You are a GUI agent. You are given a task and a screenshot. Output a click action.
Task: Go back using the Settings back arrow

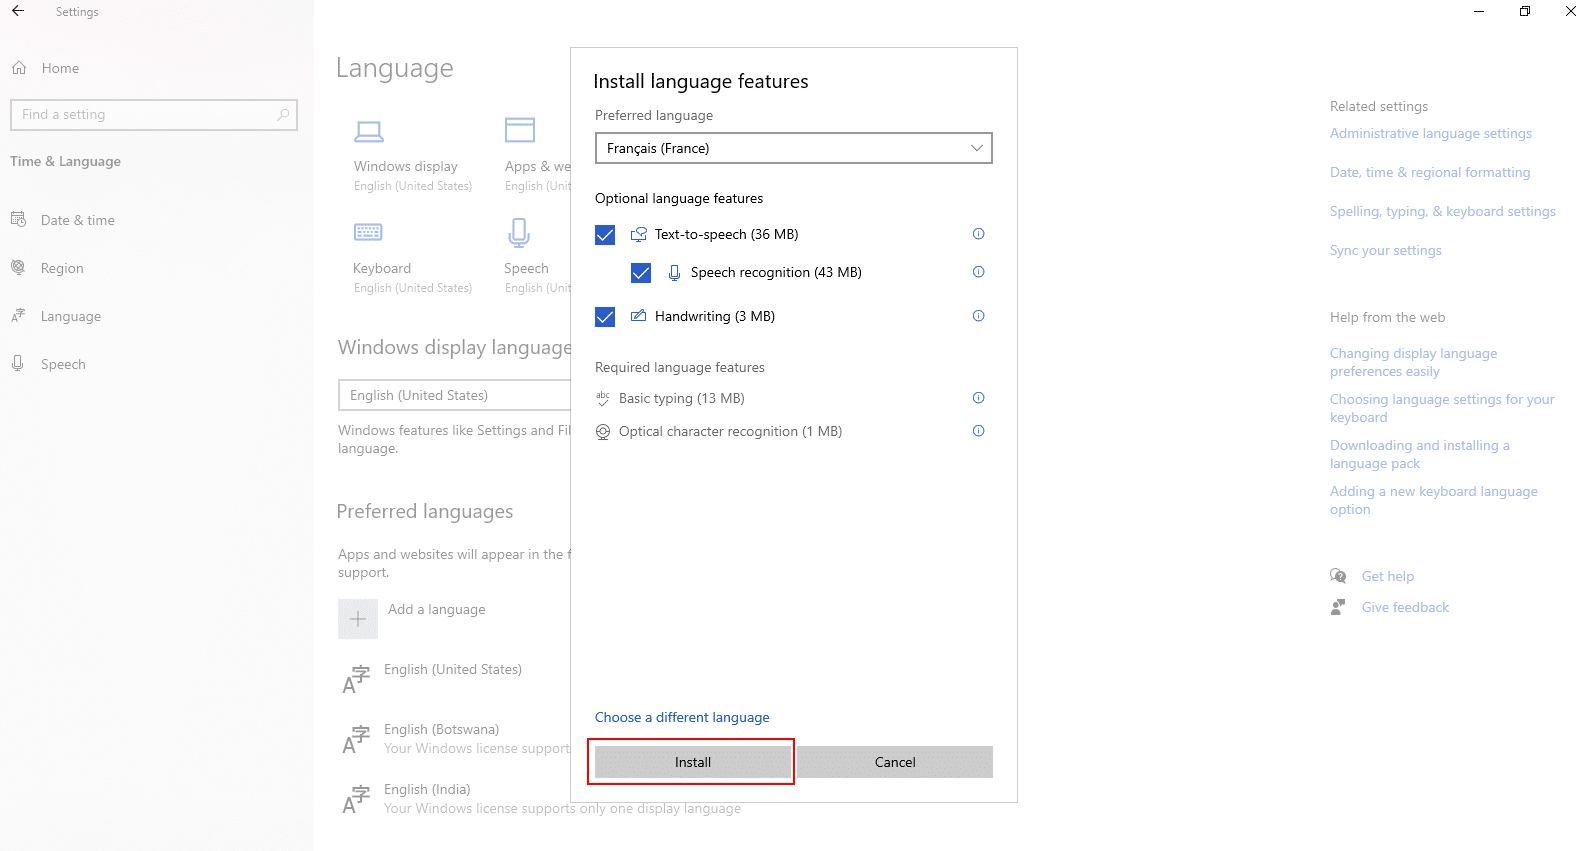tap(18, 12)
